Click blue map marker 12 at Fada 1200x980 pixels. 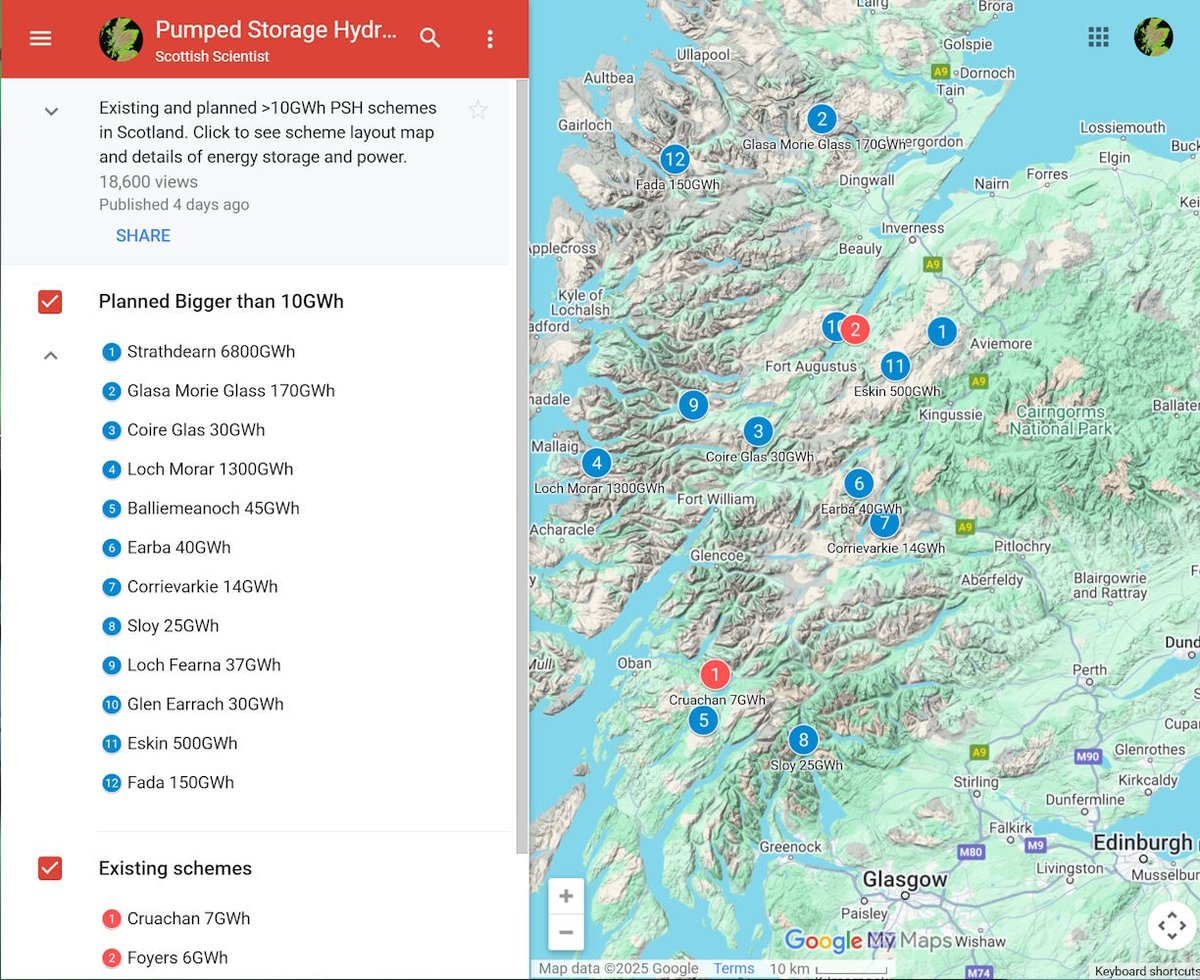675,158
